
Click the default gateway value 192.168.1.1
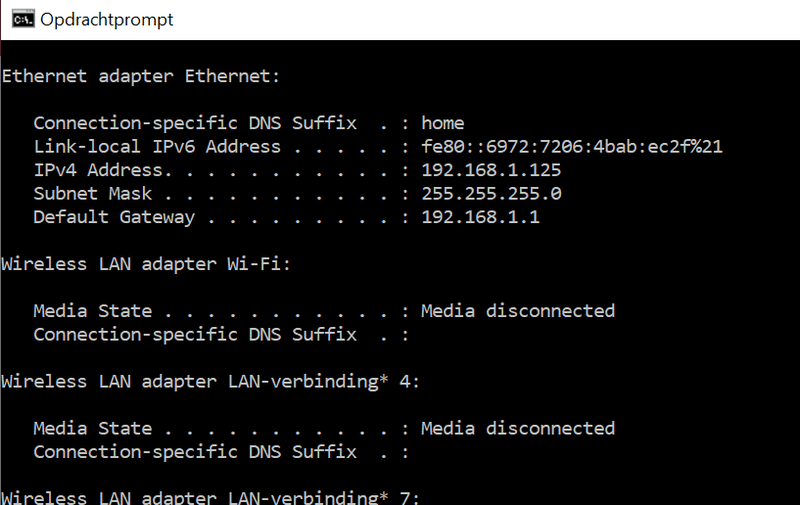point(480,217)
